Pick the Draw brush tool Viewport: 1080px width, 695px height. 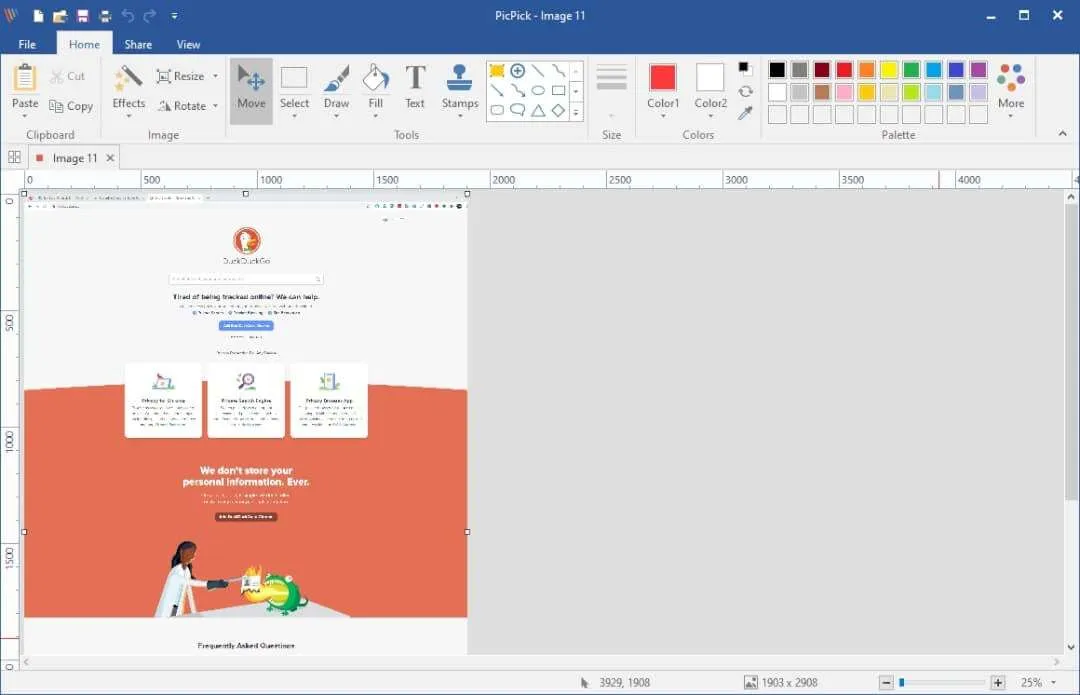(x=336, y=88)
